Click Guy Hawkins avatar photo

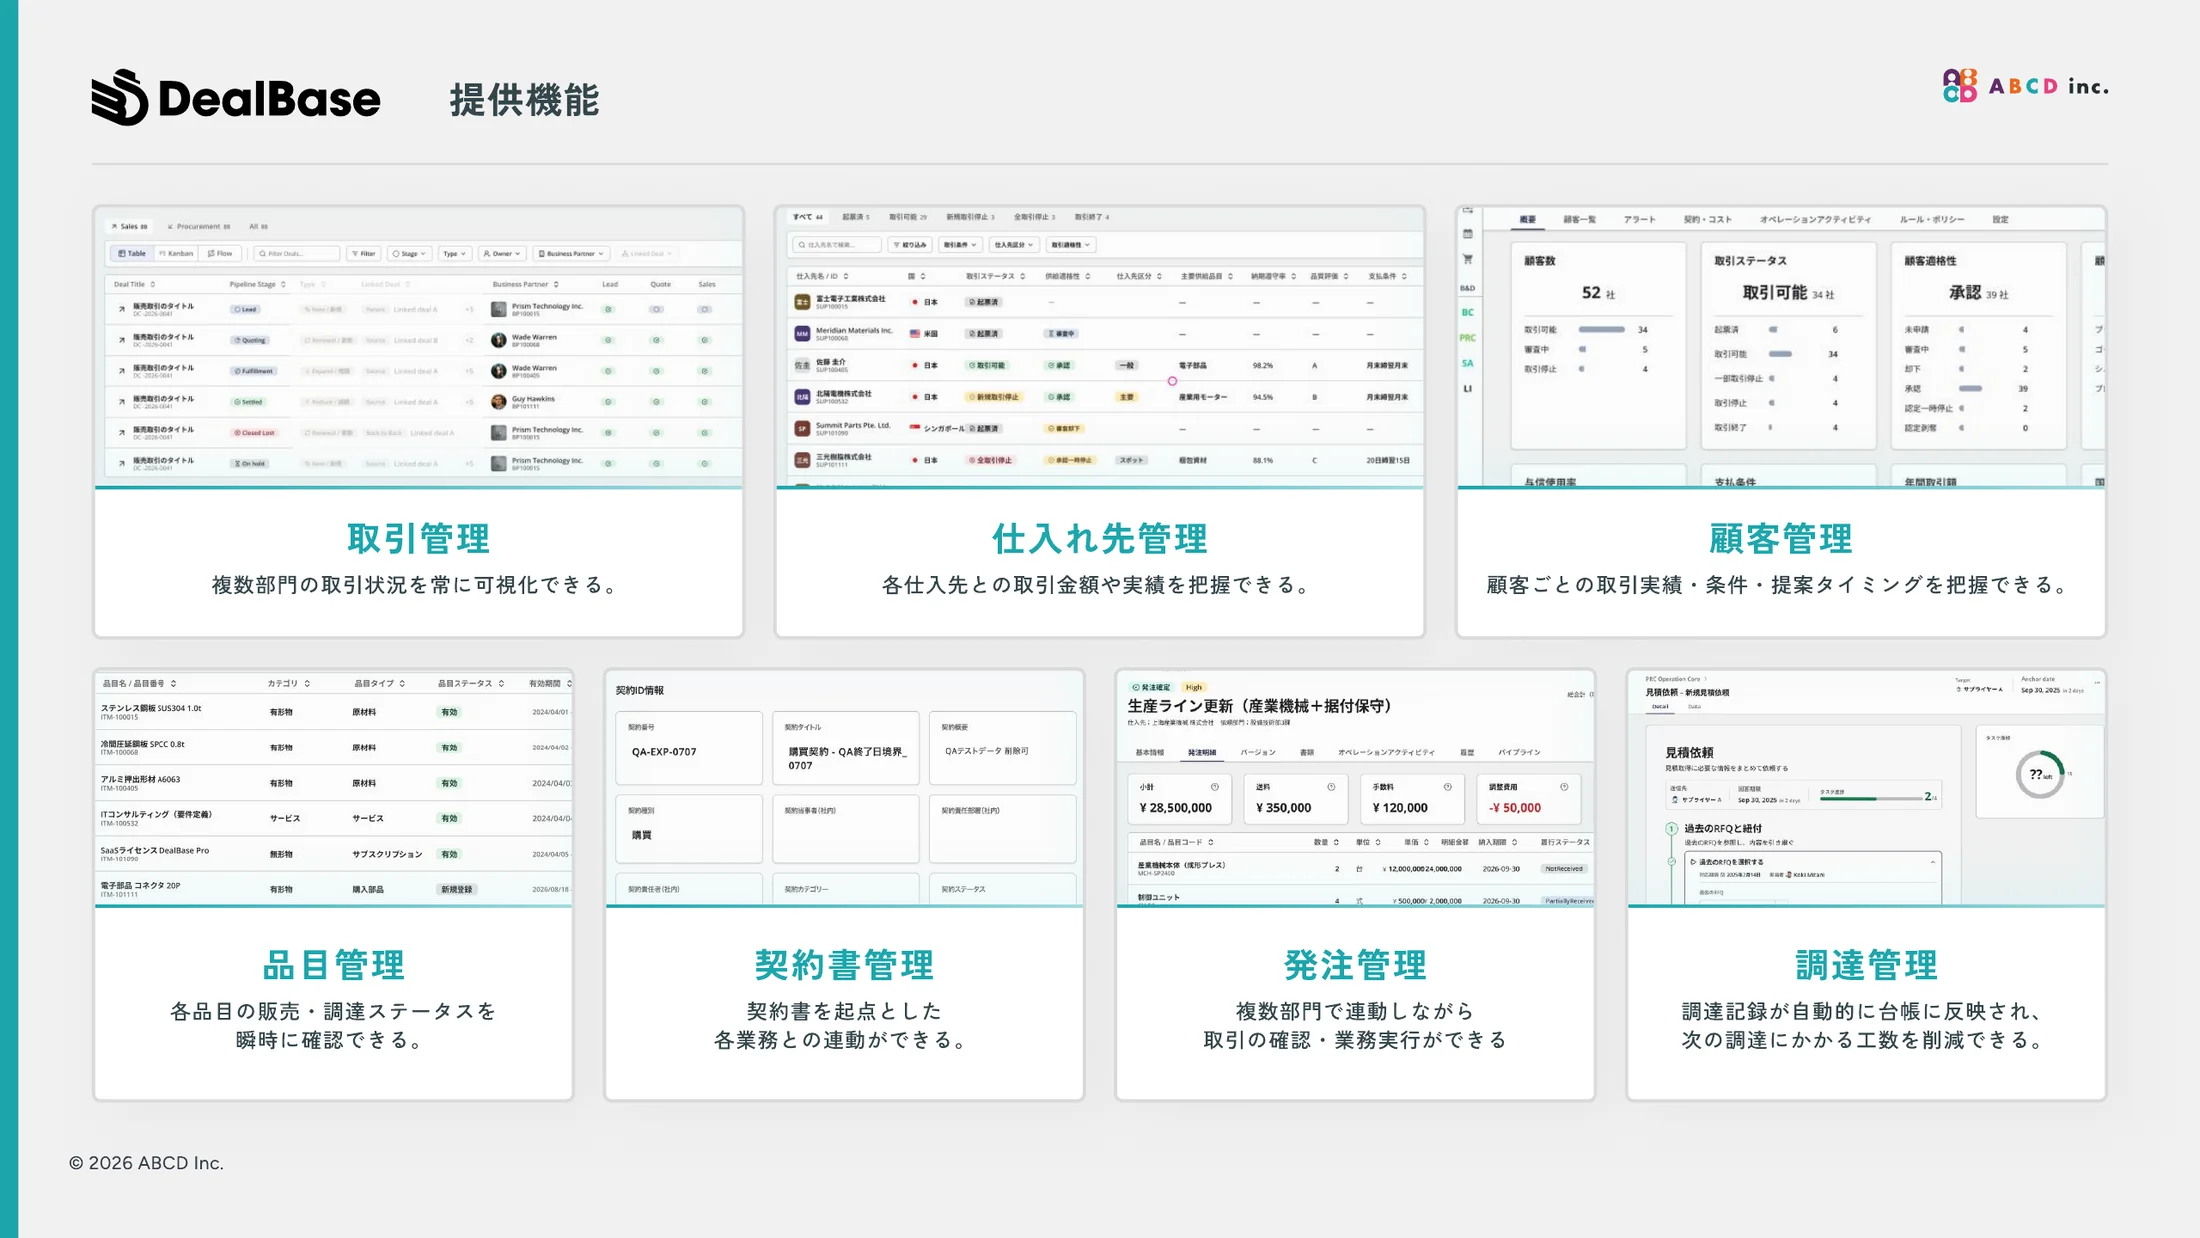pos(498,402)
